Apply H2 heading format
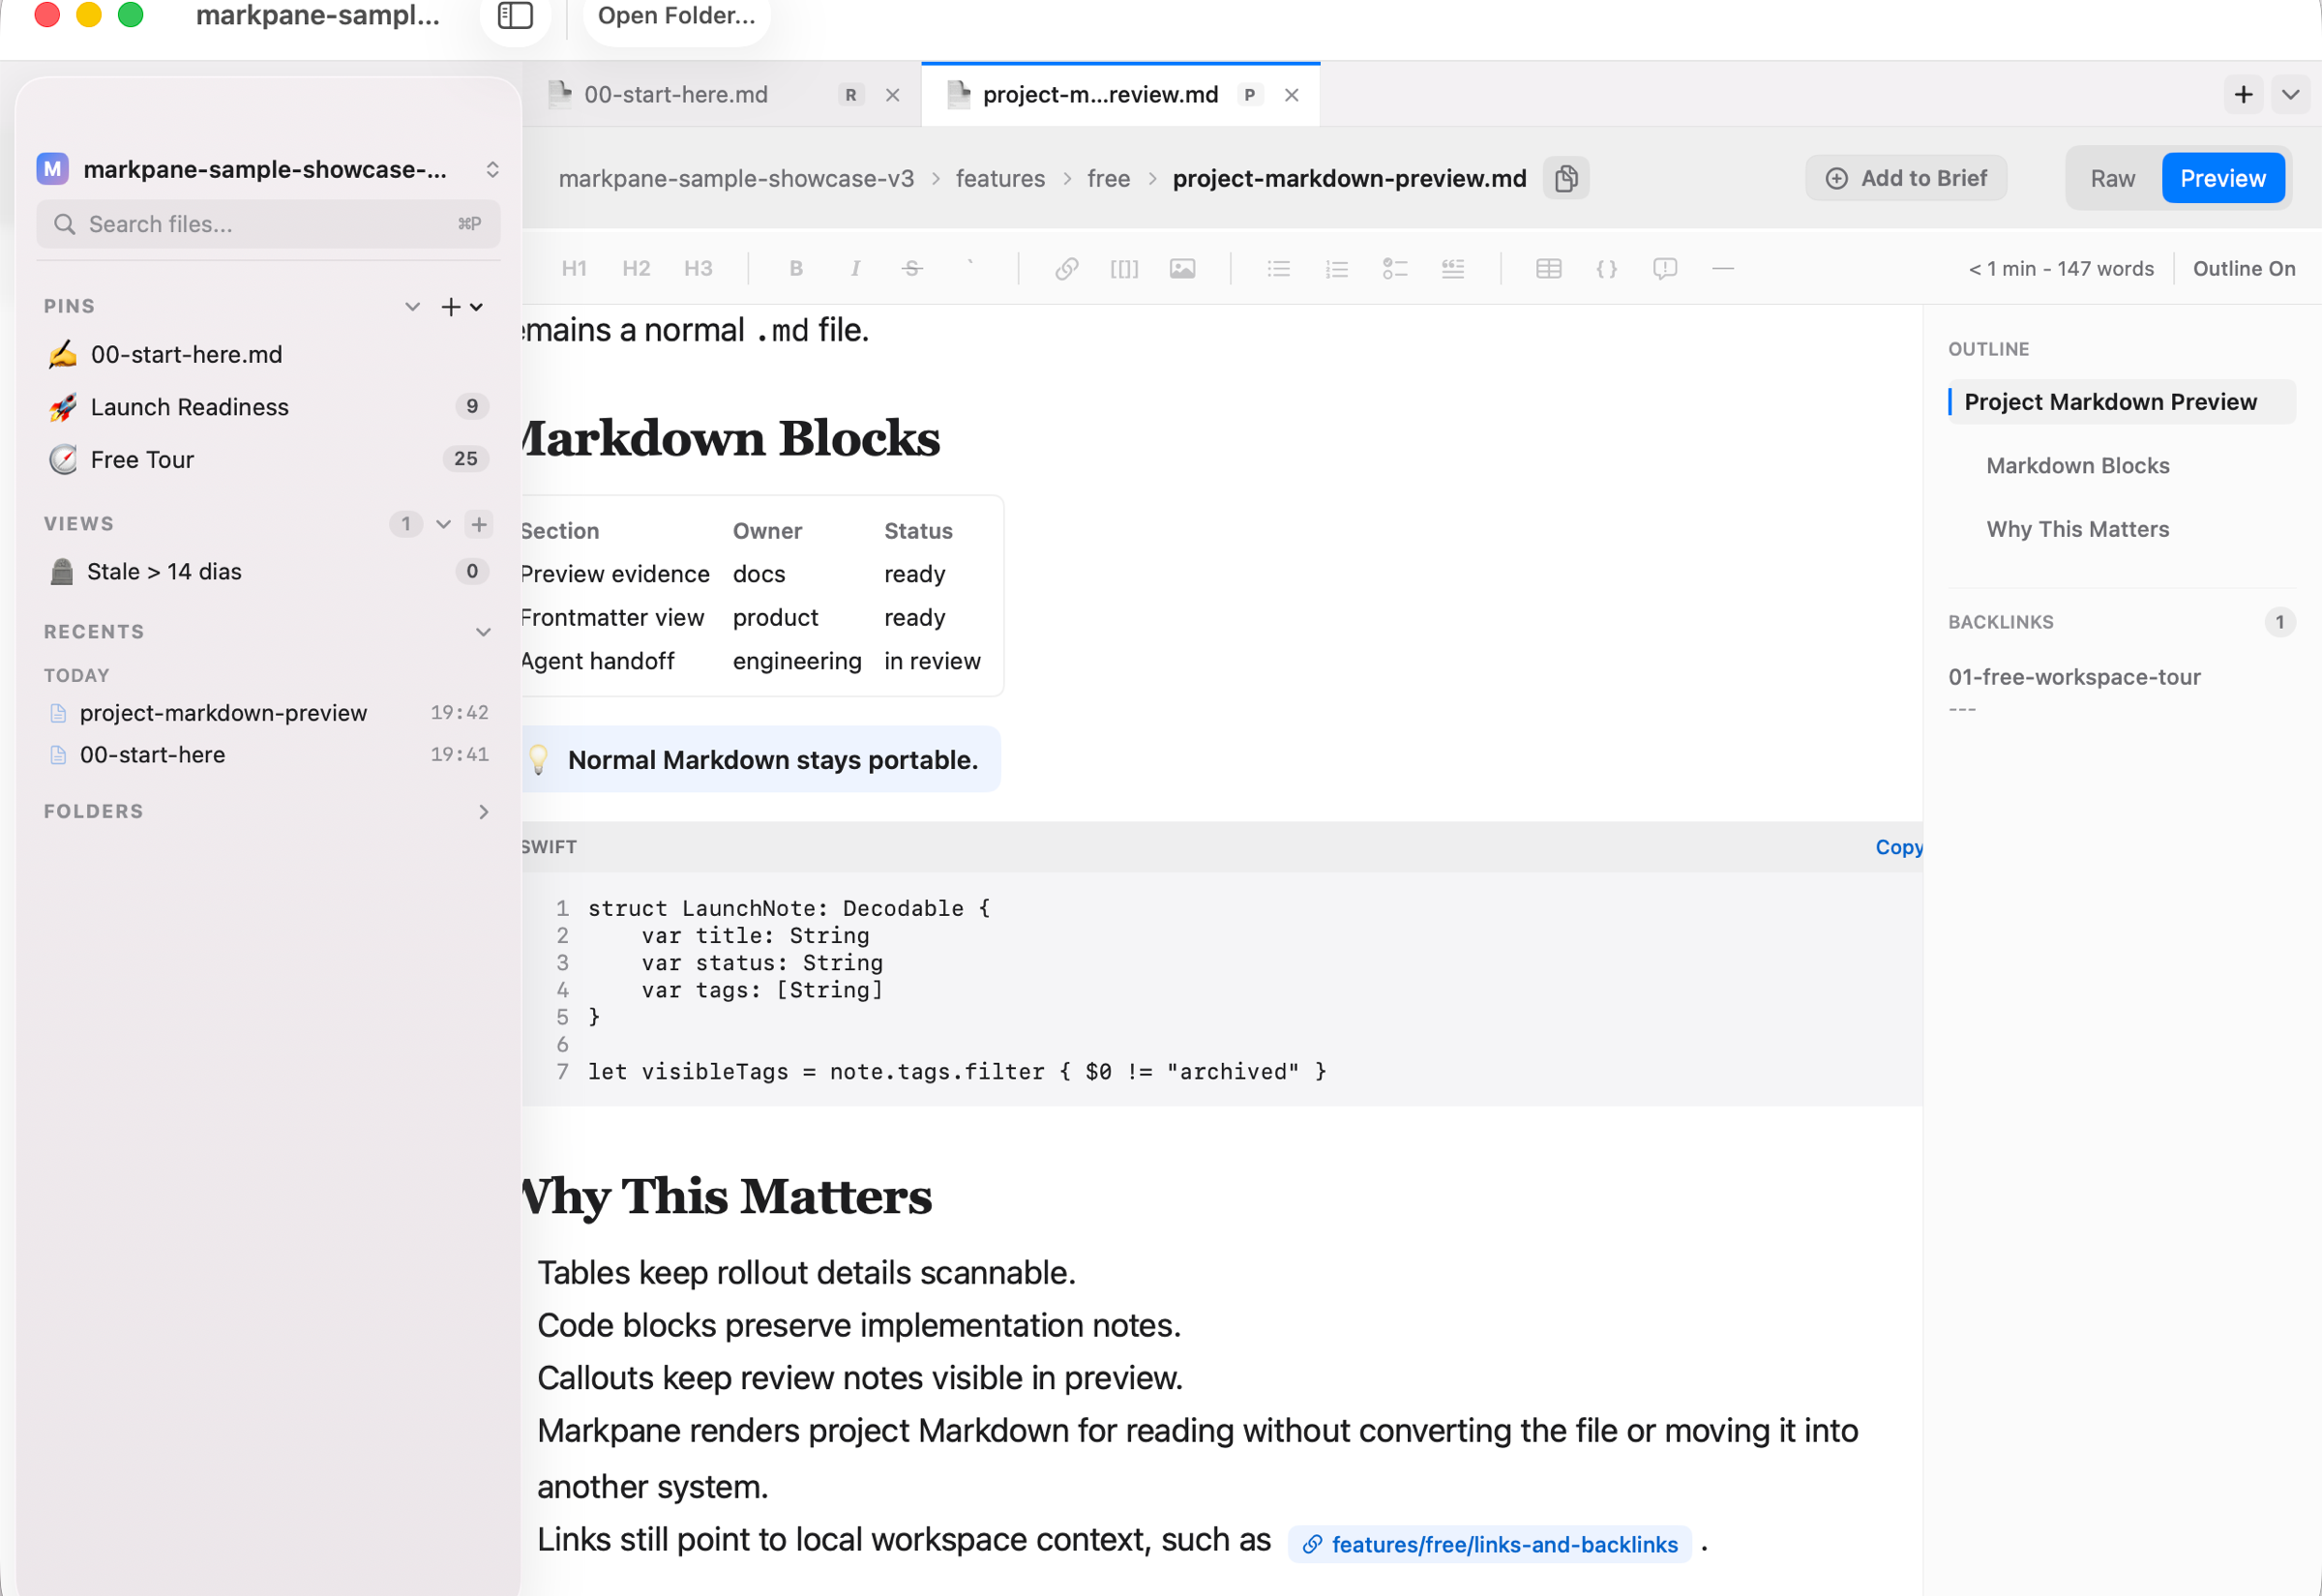2322x1596 pixels. [x=636, y=268]
